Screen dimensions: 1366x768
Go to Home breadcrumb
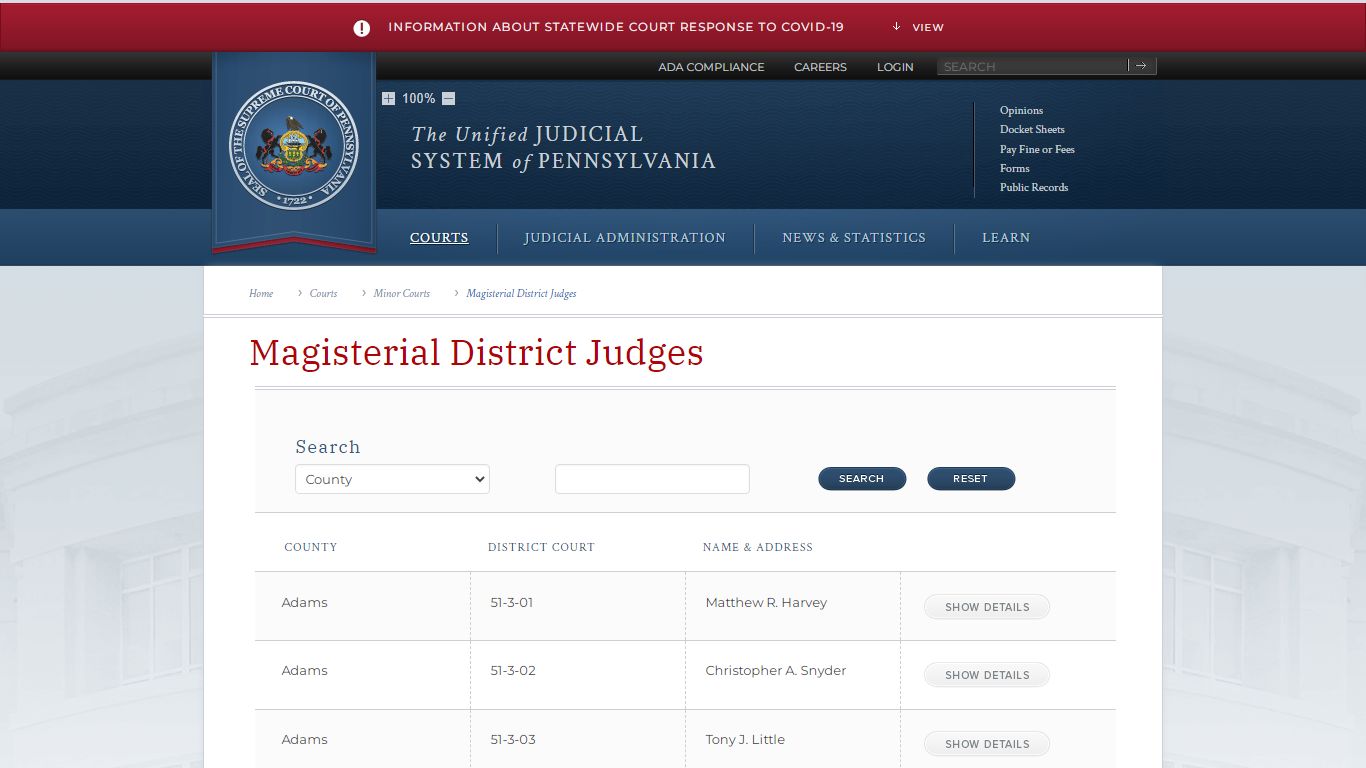pos(261,293)
